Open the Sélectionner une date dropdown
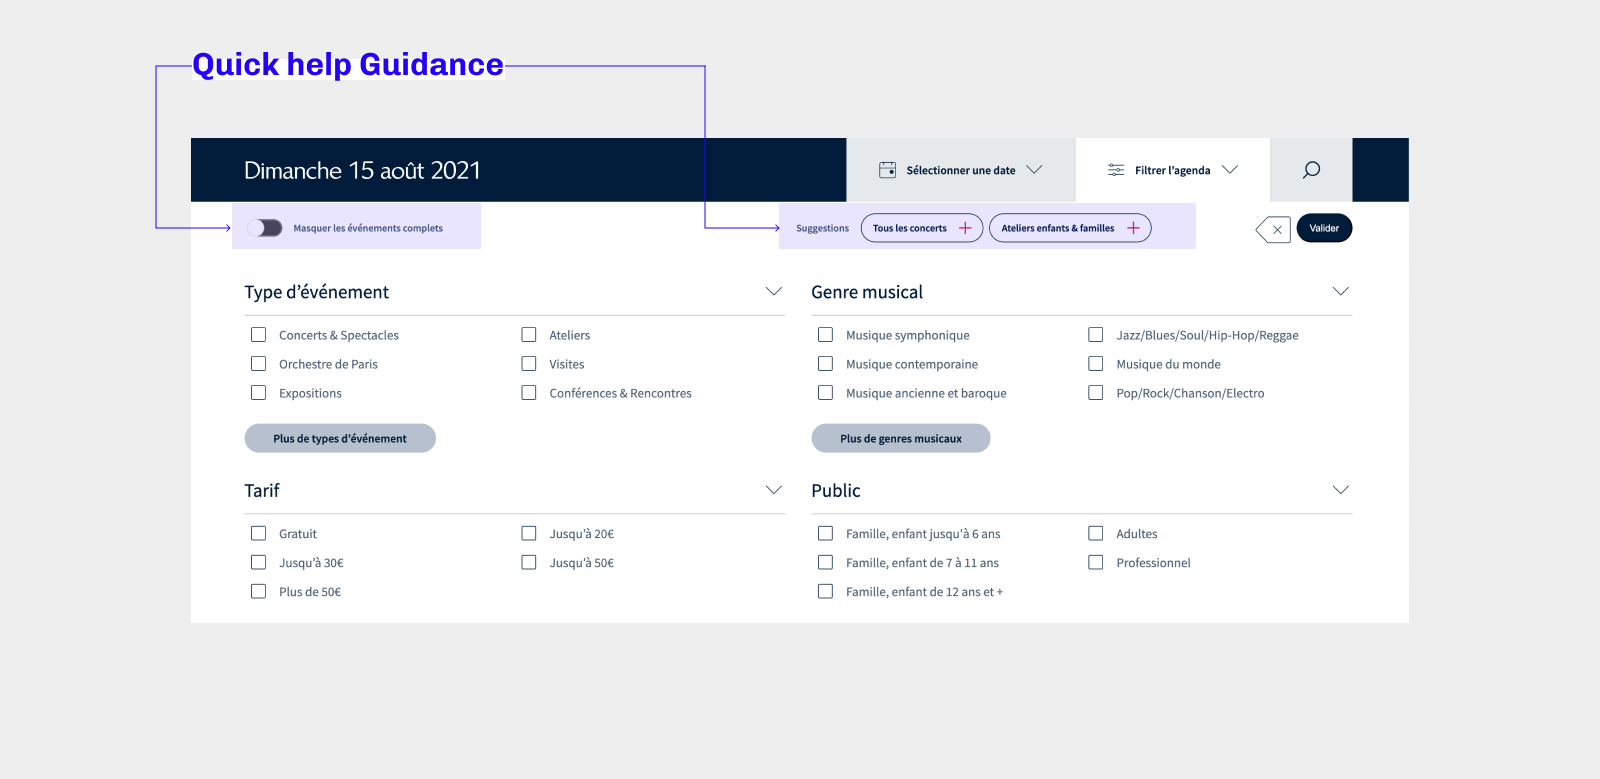The height and width of the screenshot is (779, 1600). (960, 170)
